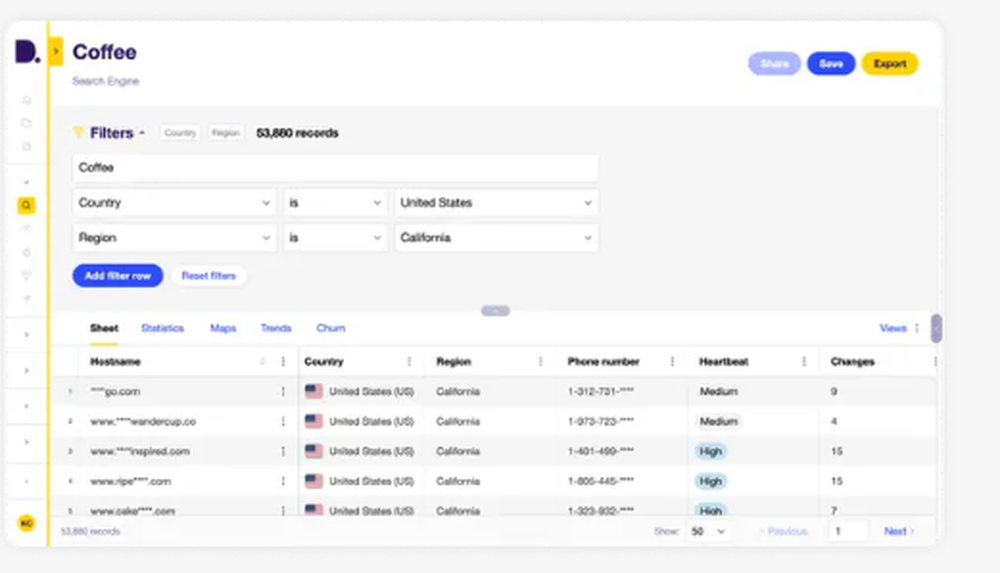Open the 'is' operator dropdown for Region

pos(335,237)
